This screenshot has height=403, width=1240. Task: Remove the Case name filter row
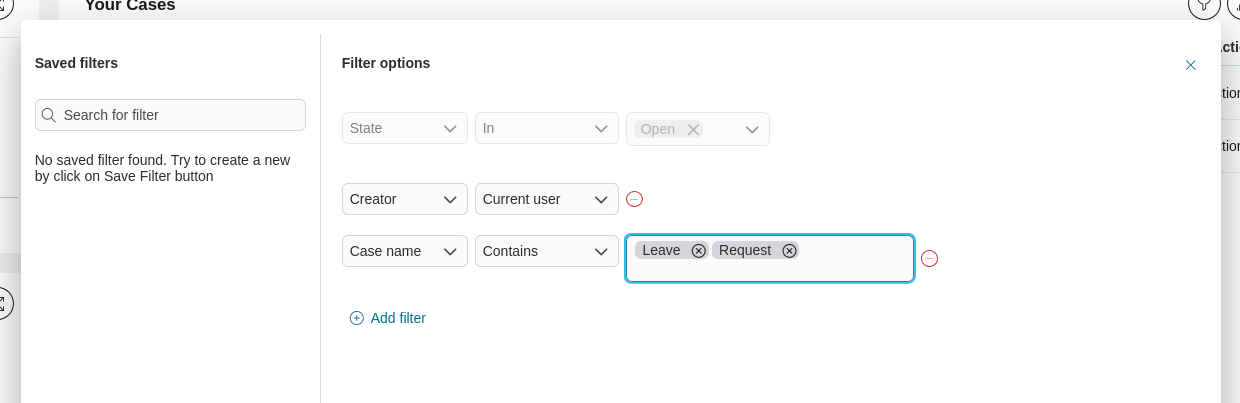tap(929, 258)
